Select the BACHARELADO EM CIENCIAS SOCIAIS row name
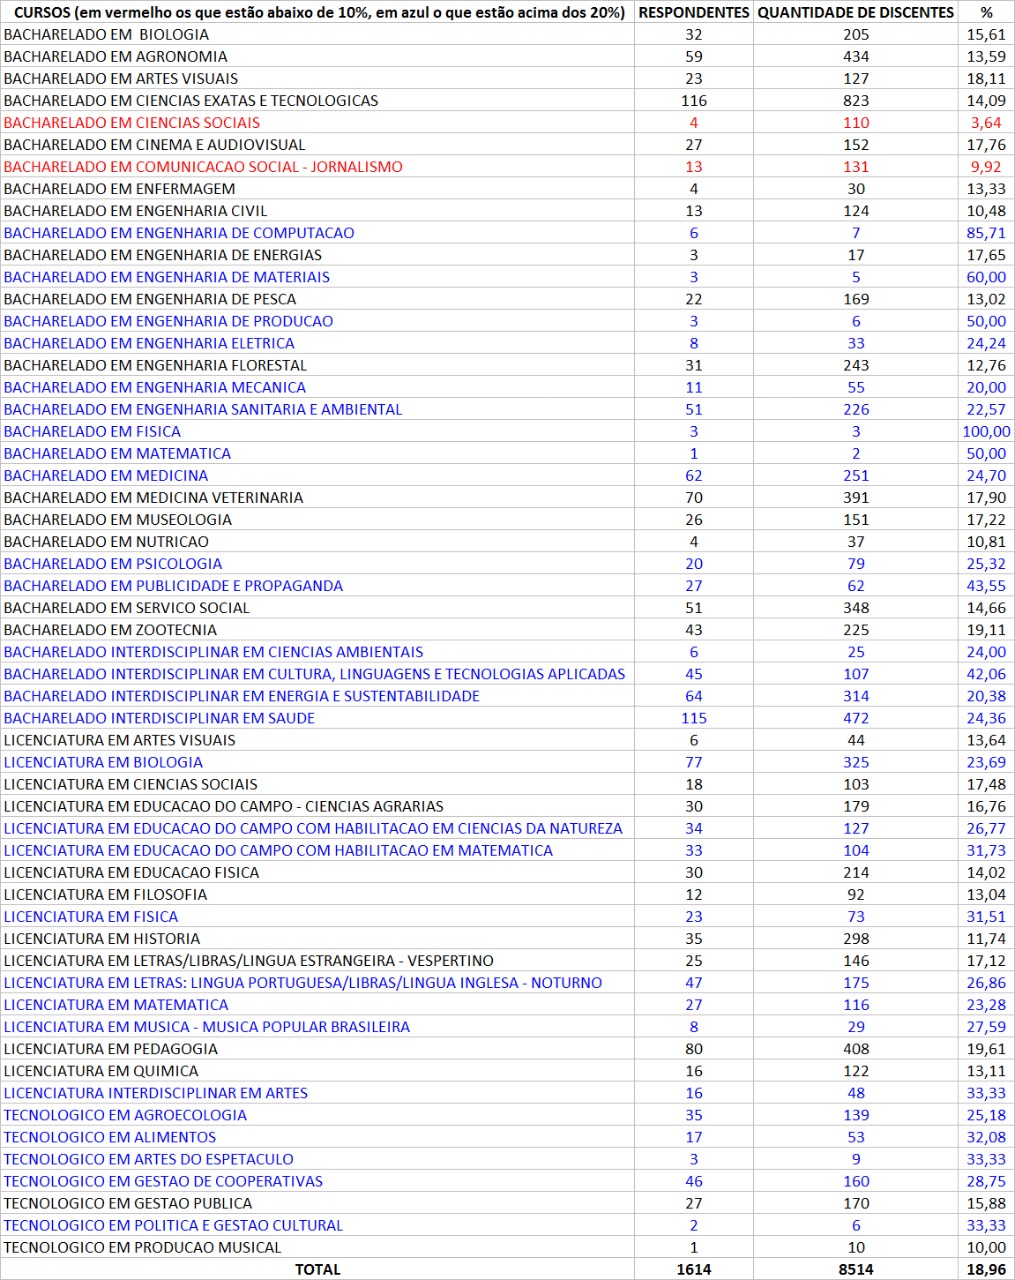 coord(132,123)
